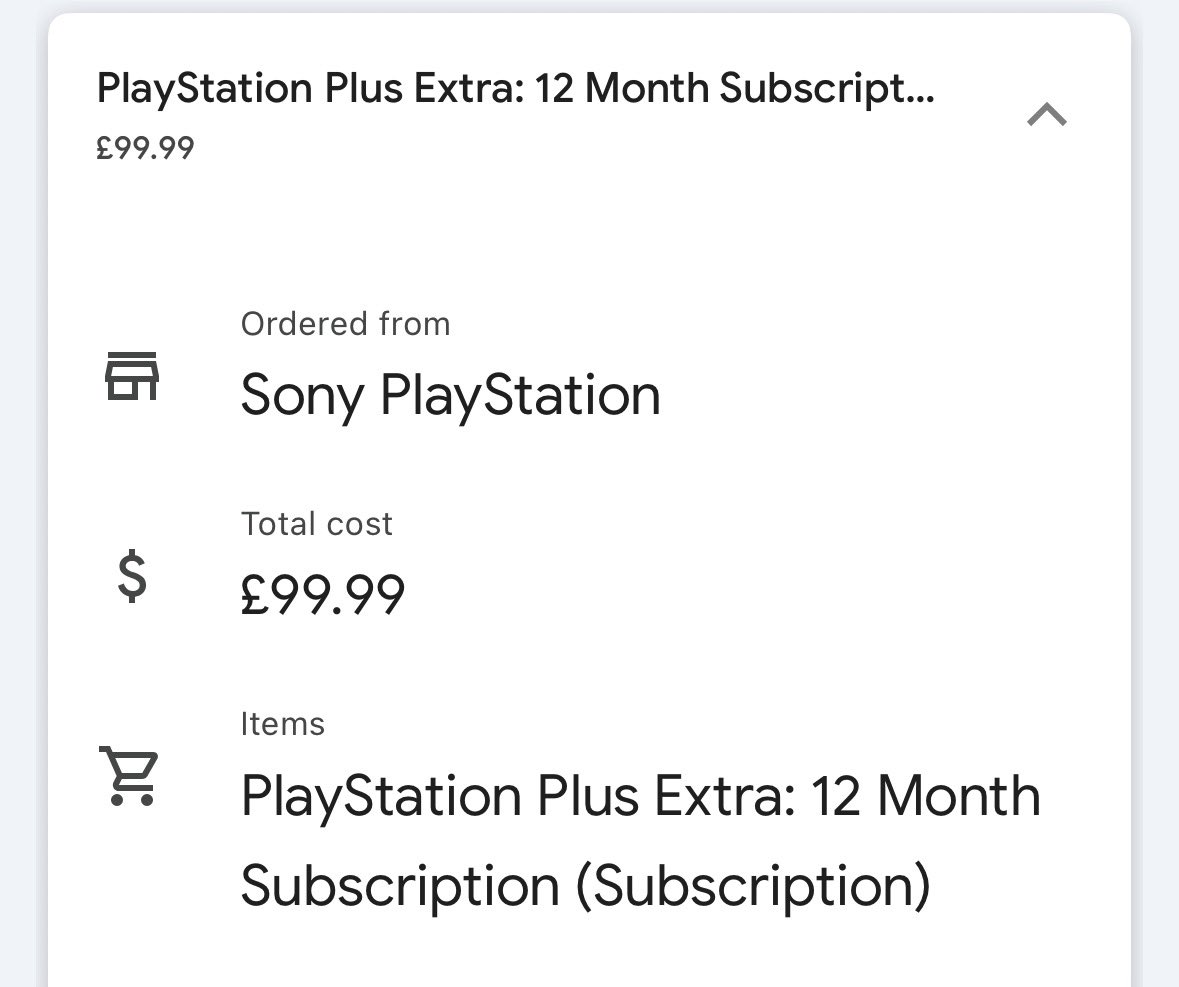Click the PlayStation in the card title
This screenshot has width=1179, height=987.
click(x=205, y=89)
